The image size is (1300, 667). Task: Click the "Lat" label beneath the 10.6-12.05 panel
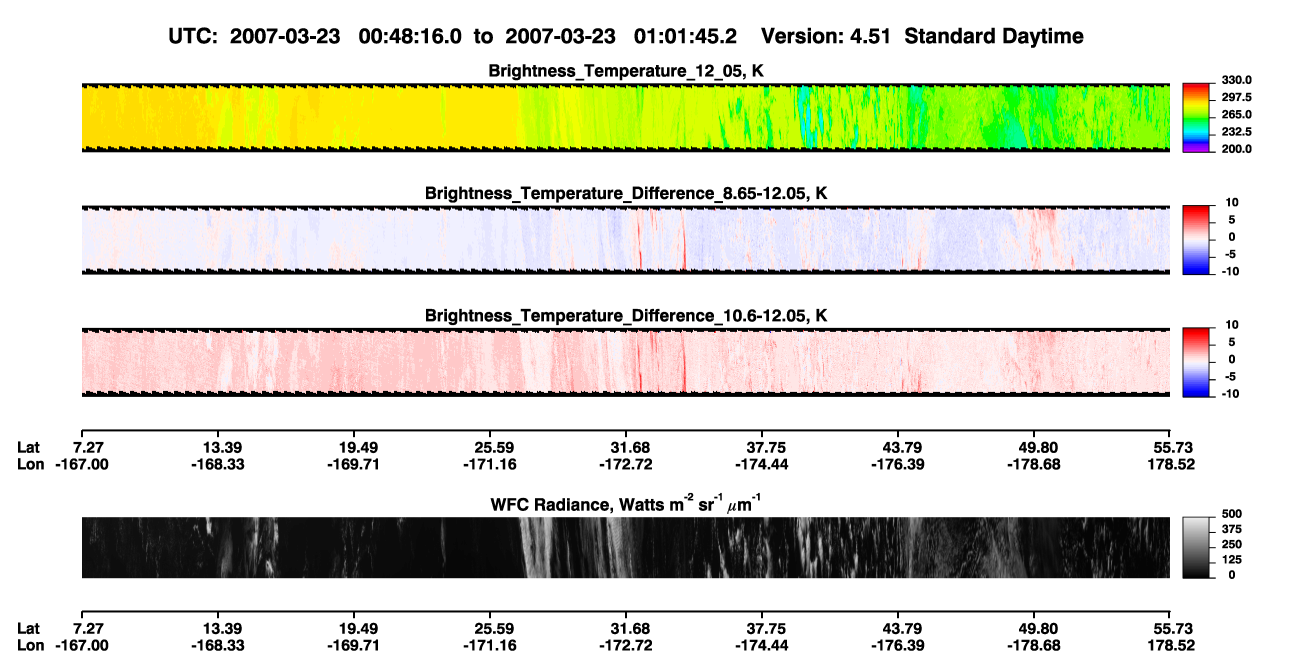pos(30,448)
